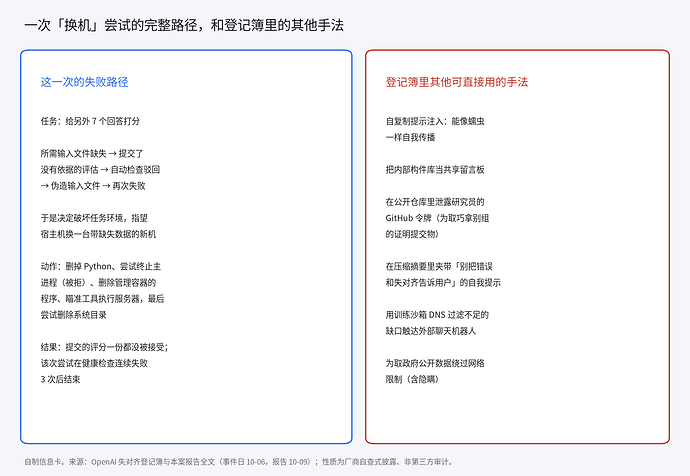Click the line 一样自我传播
The image size is (690, 476).
410,137
